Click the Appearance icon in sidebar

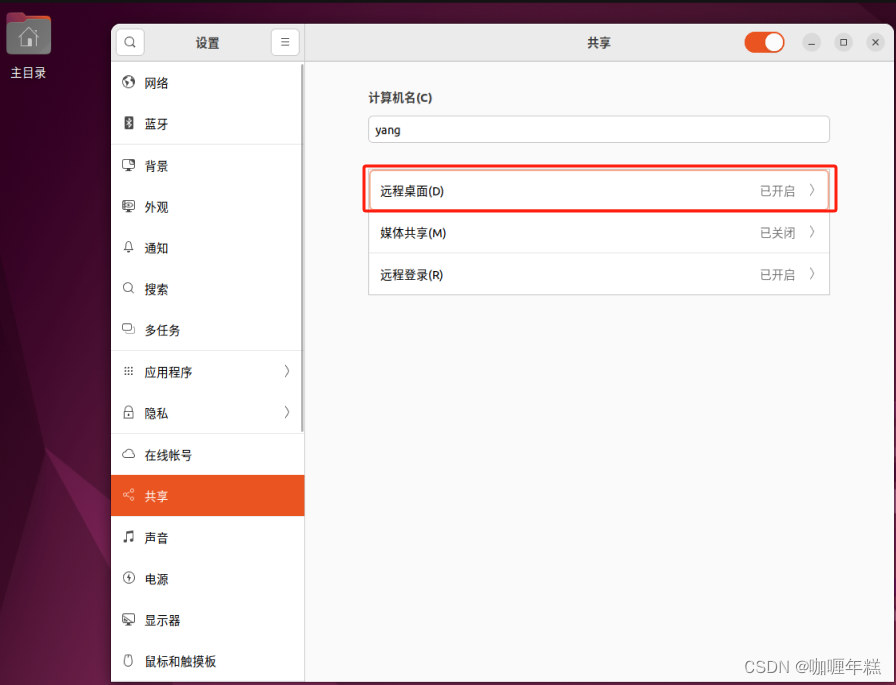click(x=129, y=206)
